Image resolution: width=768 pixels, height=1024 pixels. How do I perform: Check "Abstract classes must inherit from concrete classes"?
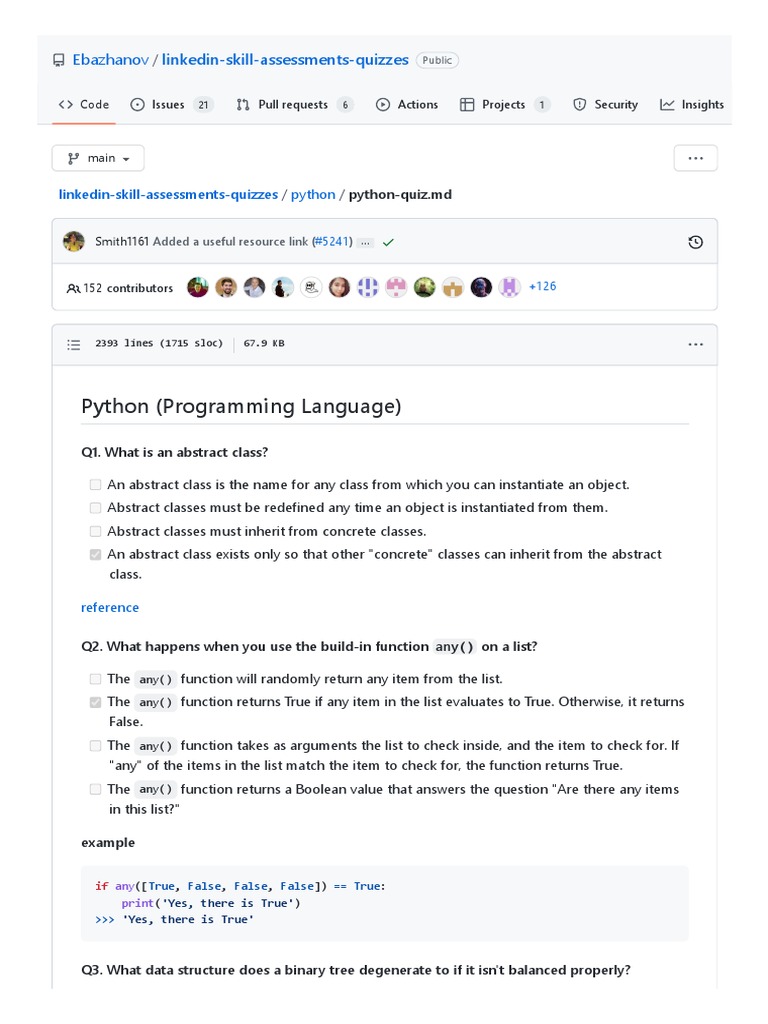click(x=95, y=531)
